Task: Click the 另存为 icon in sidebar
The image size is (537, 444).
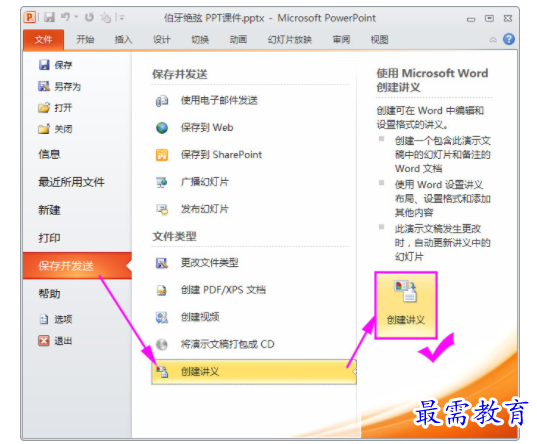Action: 44,86
